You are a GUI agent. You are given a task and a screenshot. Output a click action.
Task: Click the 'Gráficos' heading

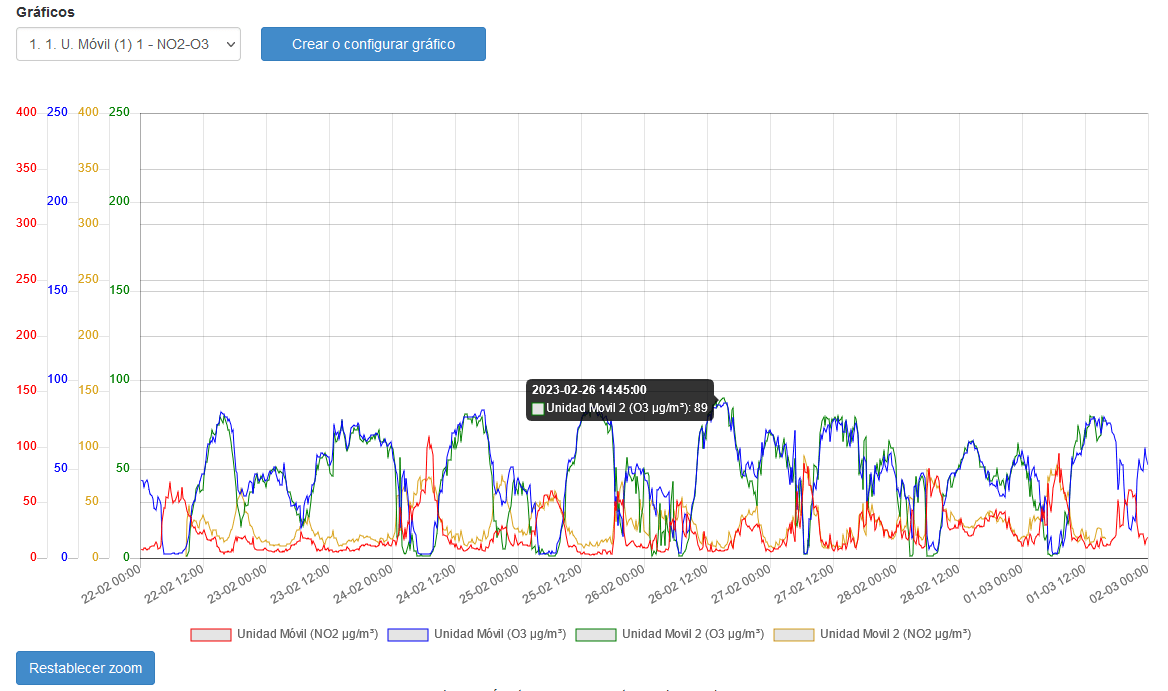pyautogui.click(x=45, y=12)
